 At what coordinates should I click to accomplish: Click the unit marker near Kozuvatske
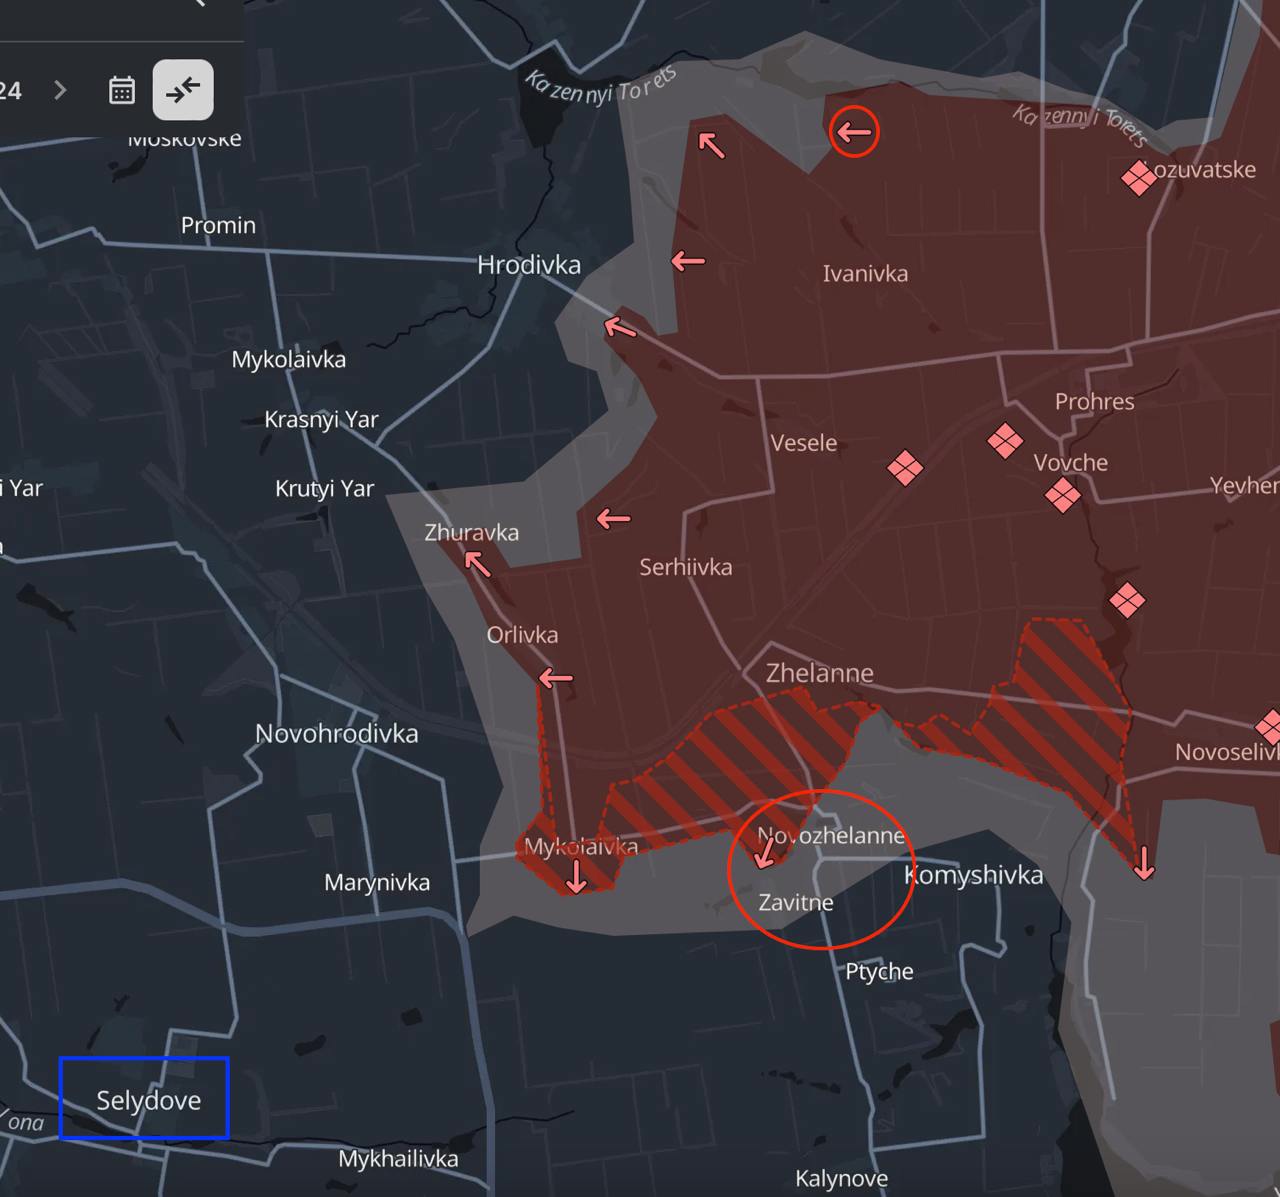pos(1138,179)
